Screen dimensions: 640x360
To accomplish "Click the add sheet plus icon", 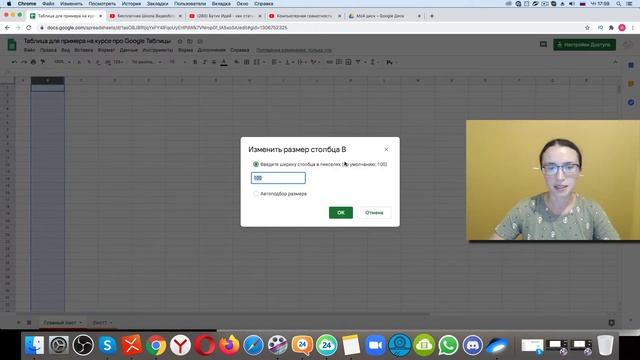I will 18,322.
